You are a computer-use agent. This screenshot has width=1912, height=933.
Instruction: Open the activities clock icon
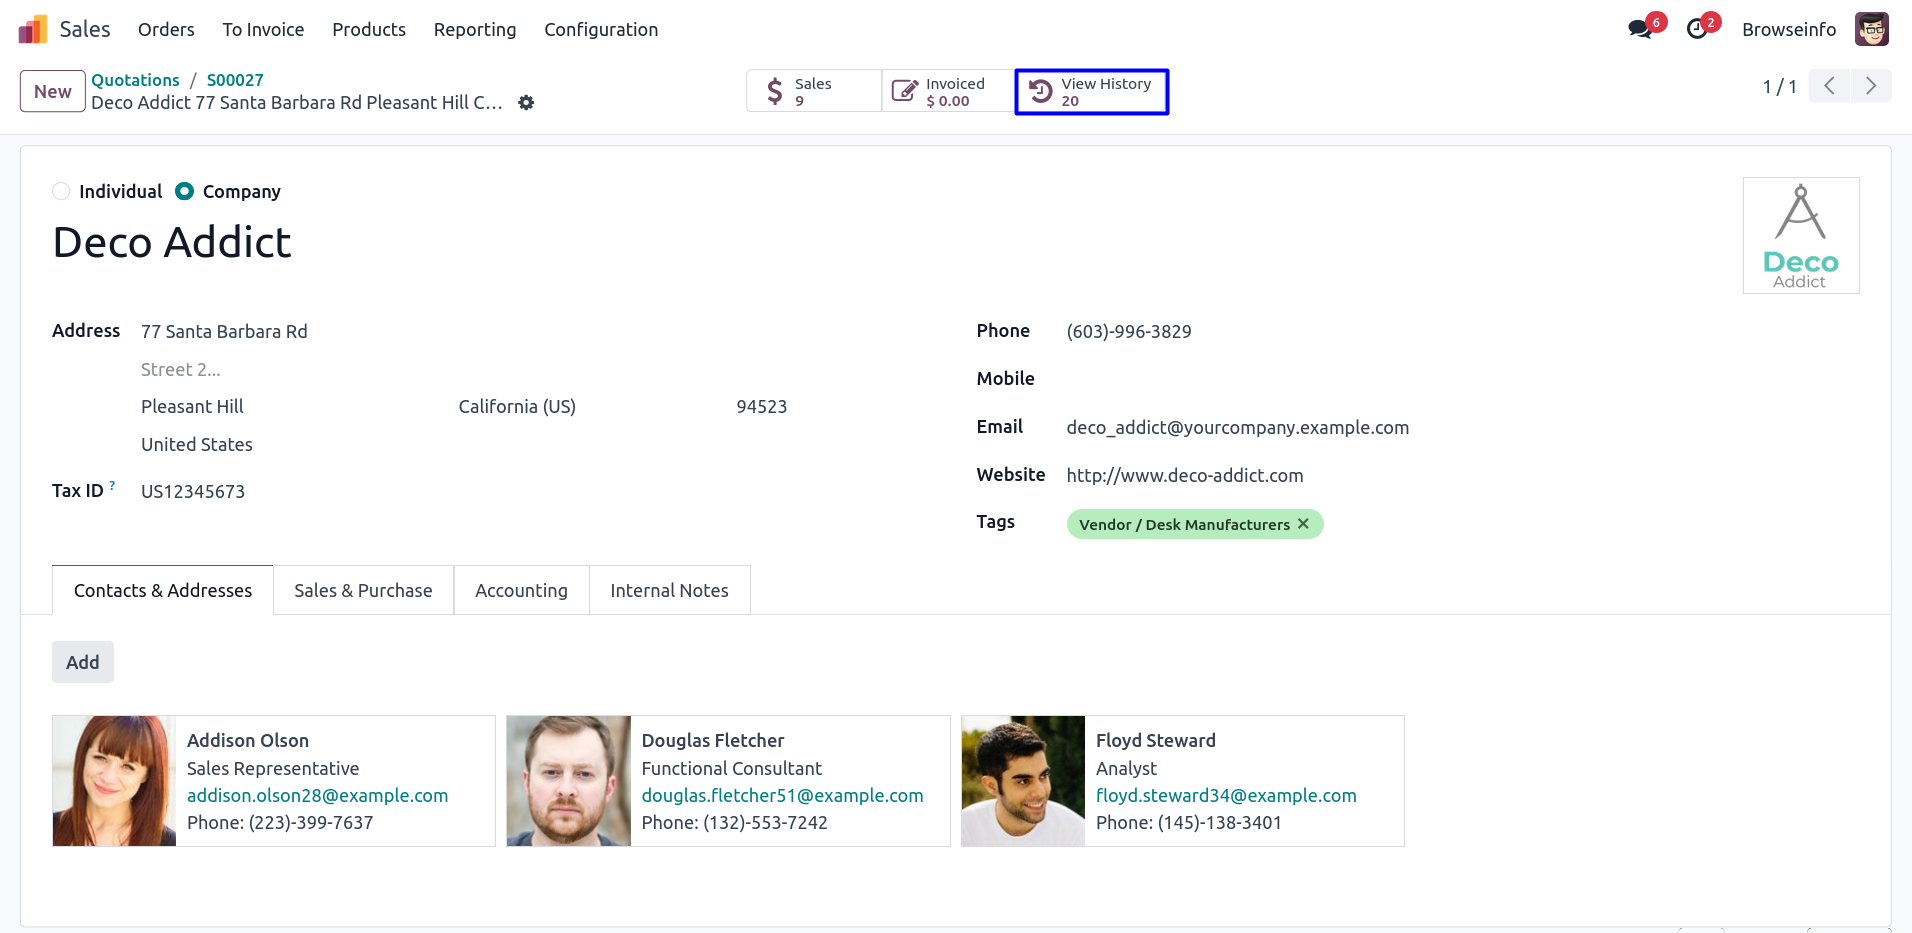click(1697, 29)
